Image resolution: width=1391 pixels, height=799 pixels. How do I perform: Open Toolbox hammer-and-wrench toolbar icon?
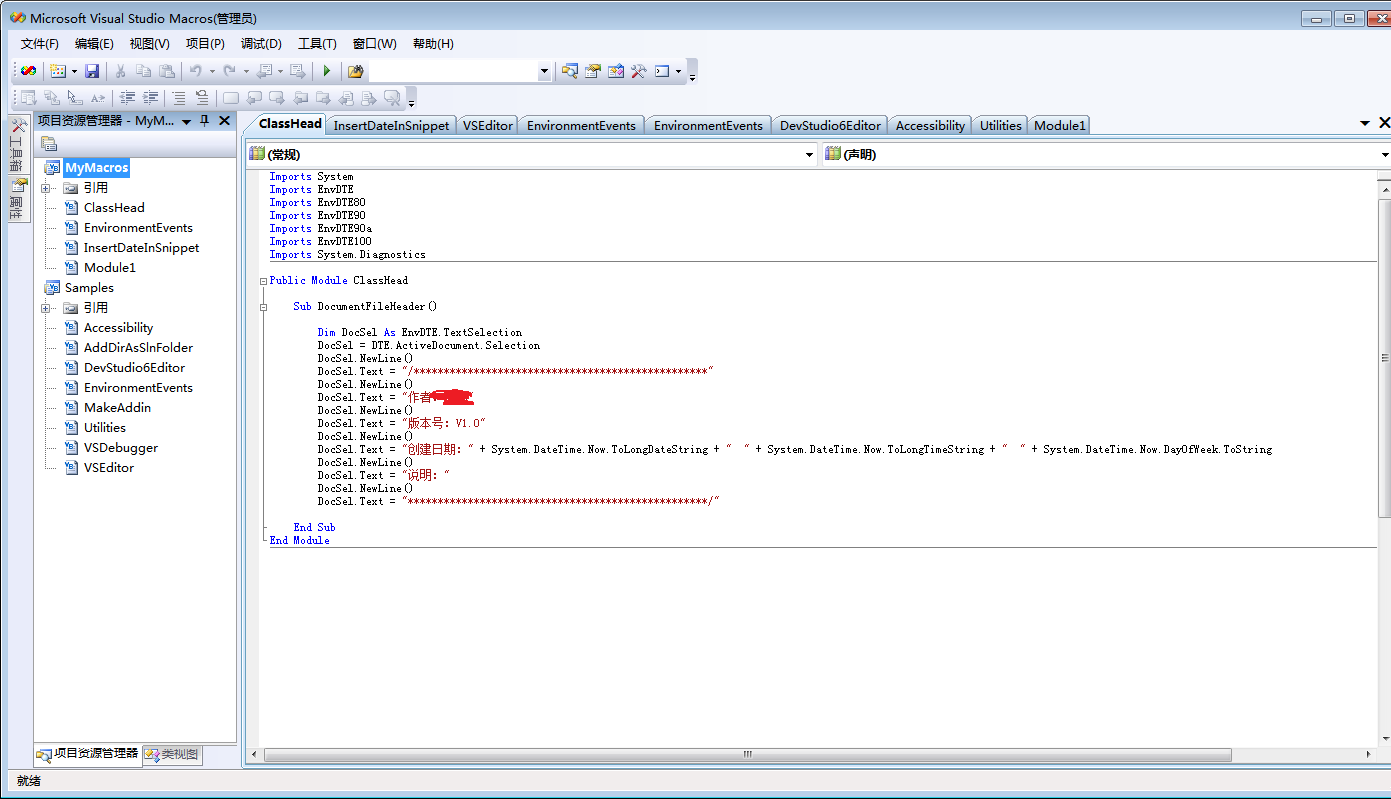(638, 71)
